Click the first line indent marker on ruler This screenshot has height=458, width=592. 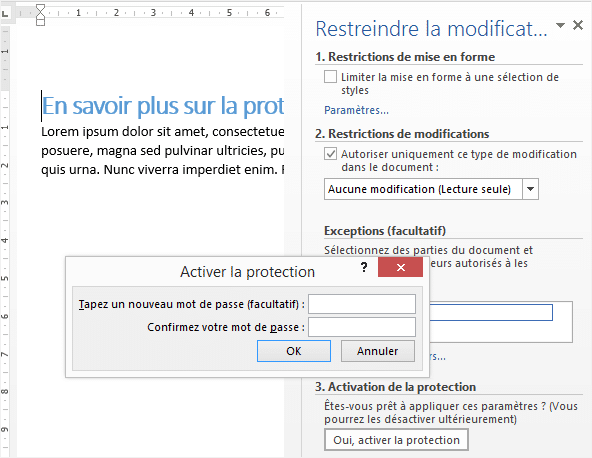[x=40, y=8]
